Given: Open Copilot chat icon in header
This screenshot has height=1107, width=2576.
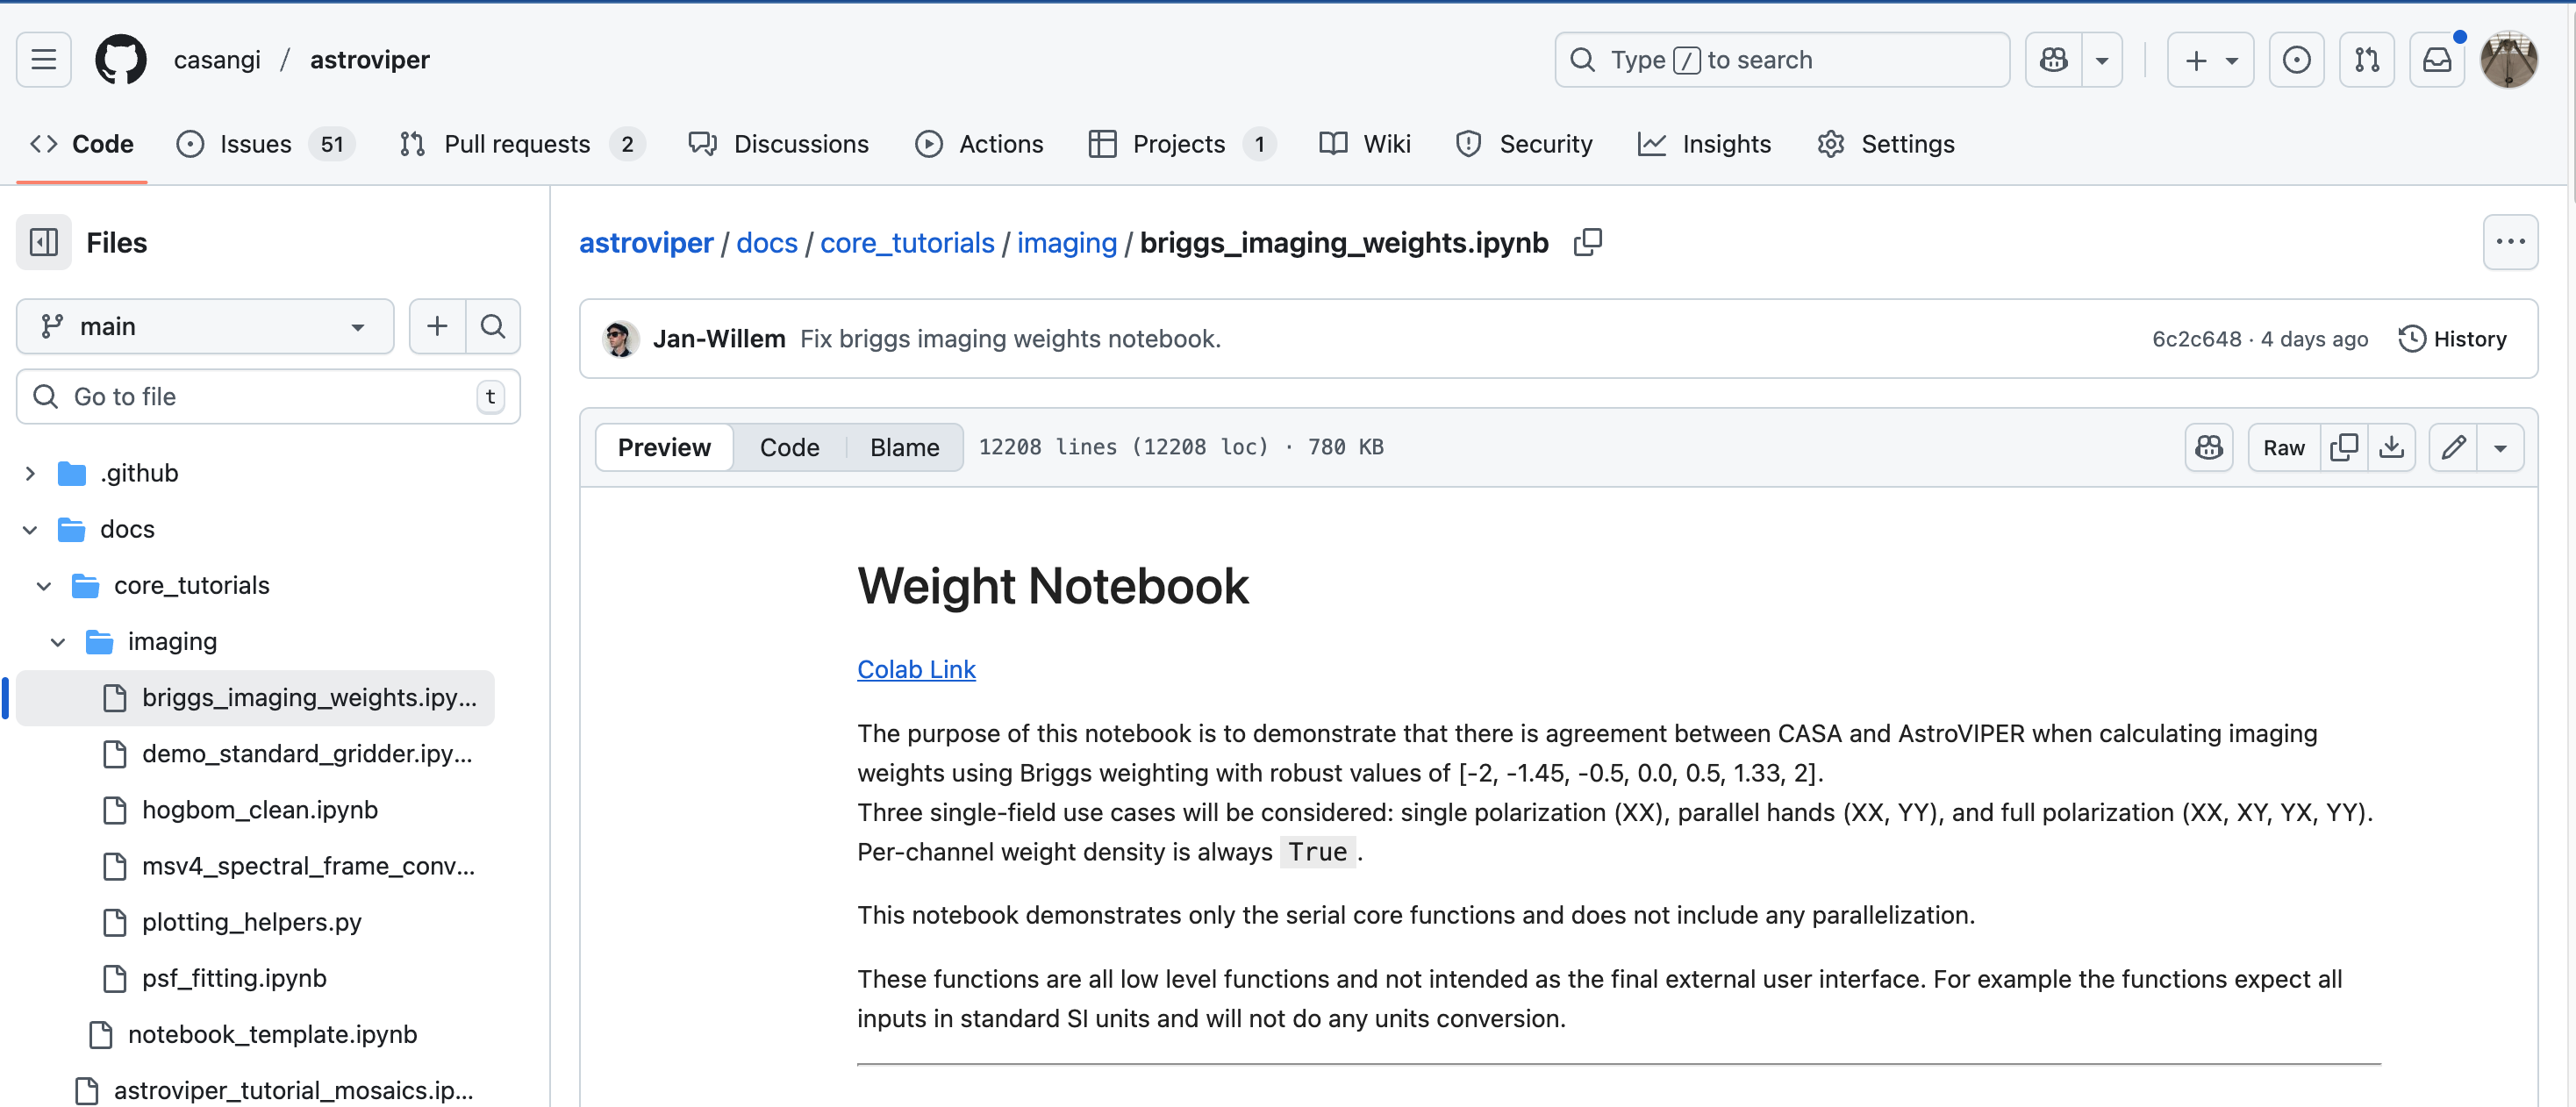Looking at the screenshot, I should [2054, 60].
